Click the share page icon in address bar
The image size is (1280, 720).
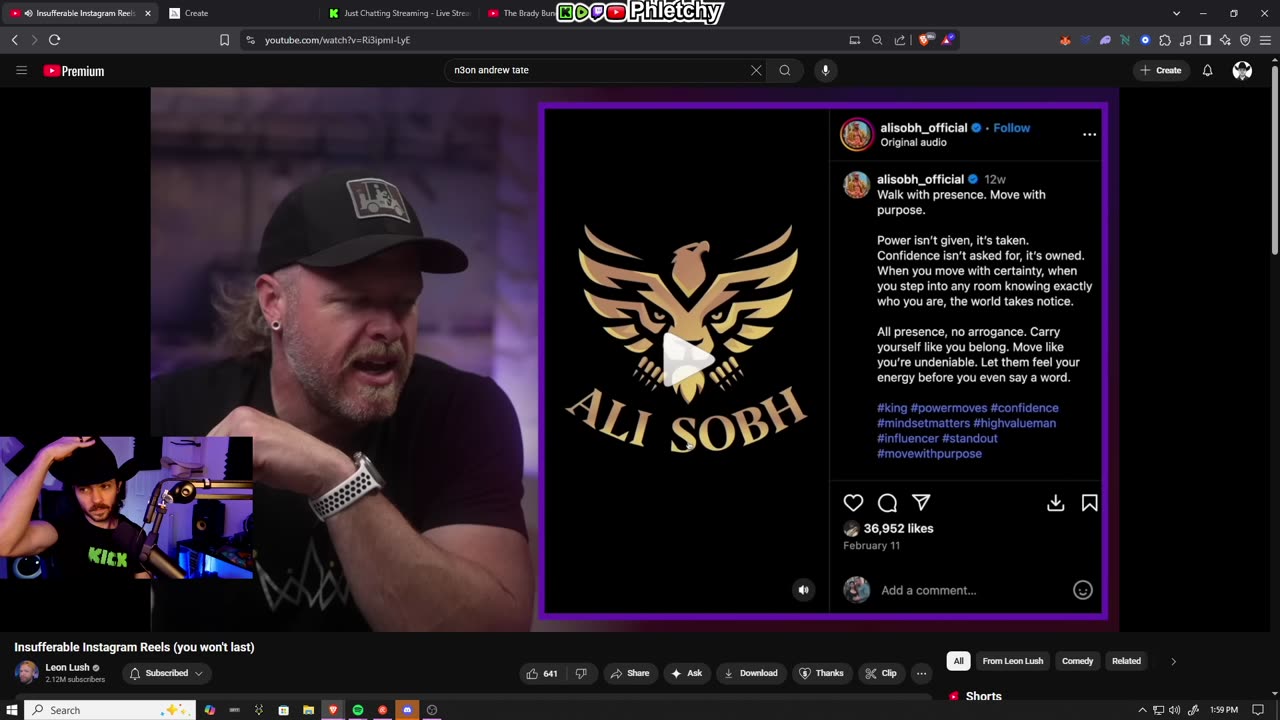point(900,40)
